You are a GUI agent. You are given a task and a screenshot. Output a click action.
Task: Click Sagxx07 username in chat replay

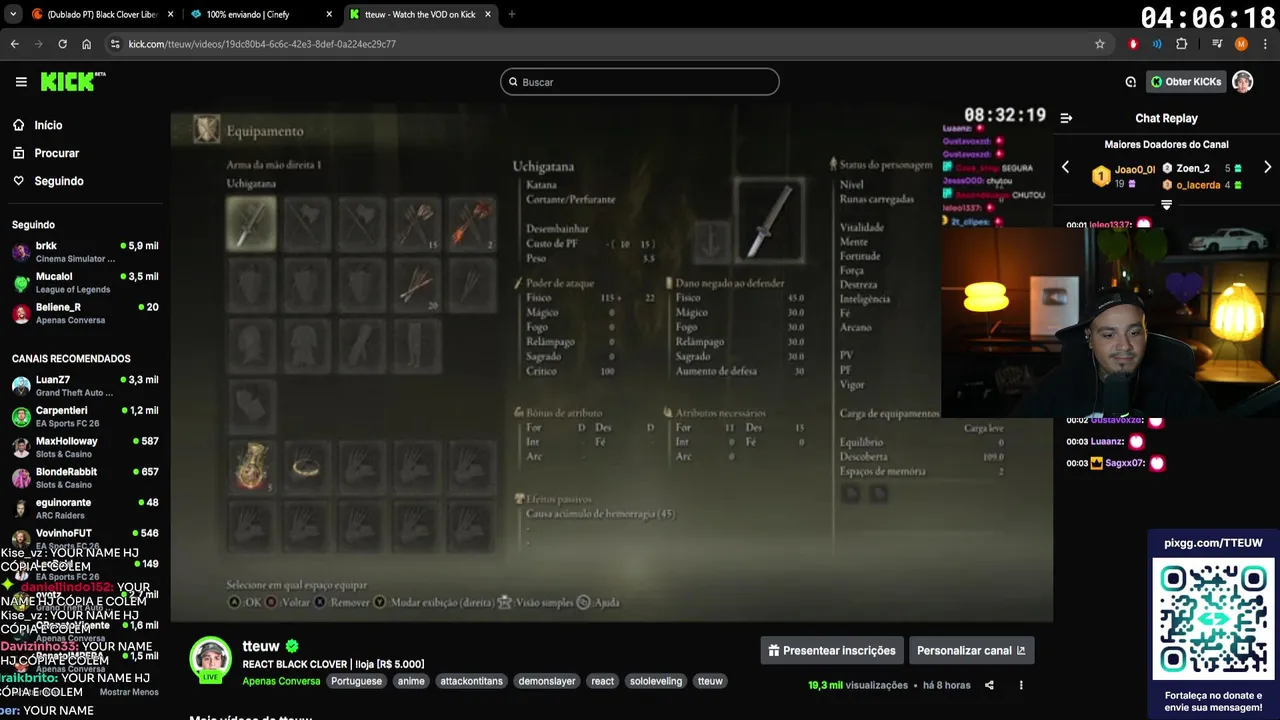(x=1126, y=463)
